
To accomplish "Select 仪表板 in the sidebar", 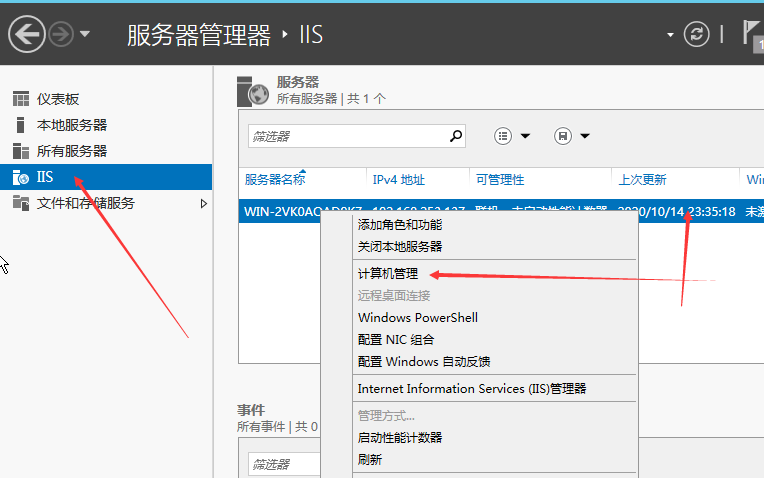I will (x=57, y=99).
